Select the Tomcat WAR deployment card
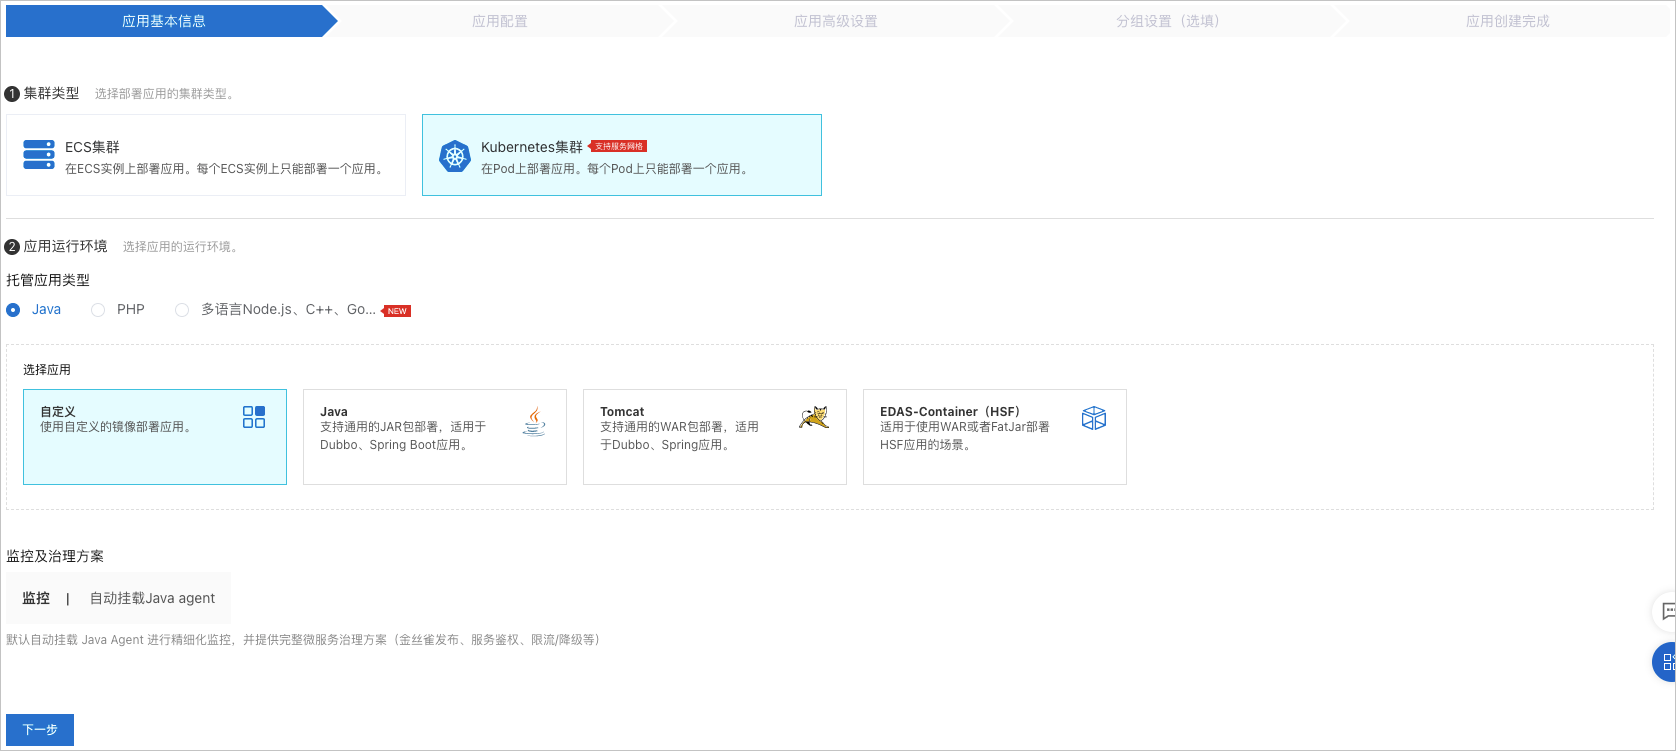 click(x=715, y=437)
